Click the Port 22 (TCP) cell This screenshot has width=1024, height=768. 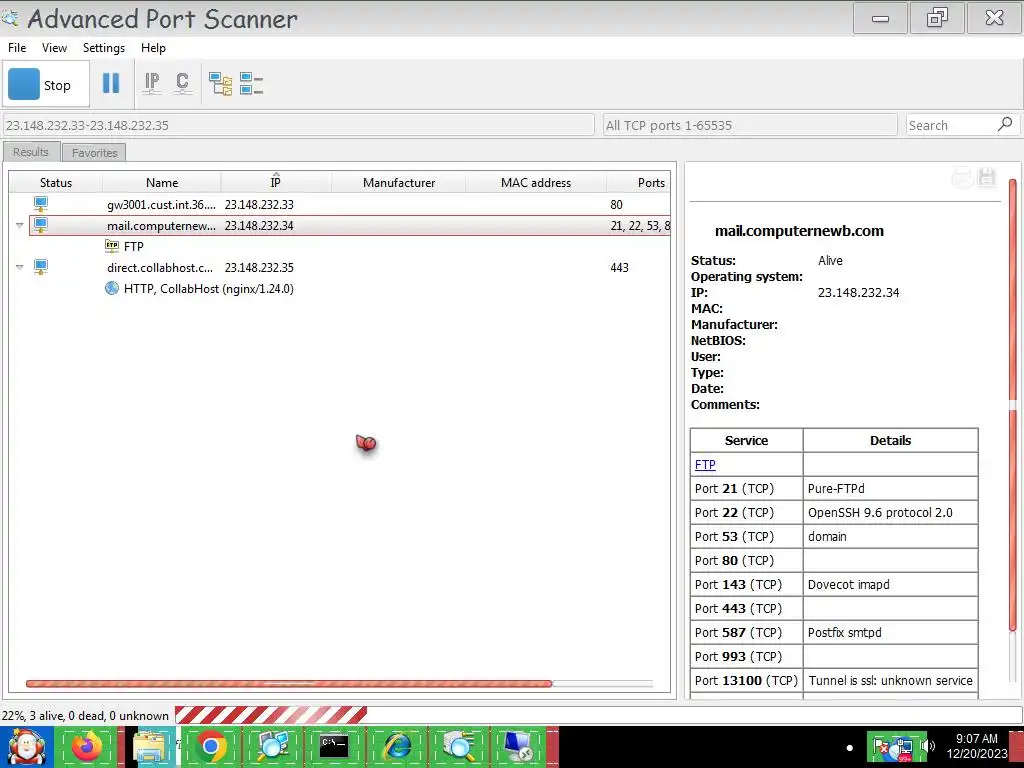point(746,512)
